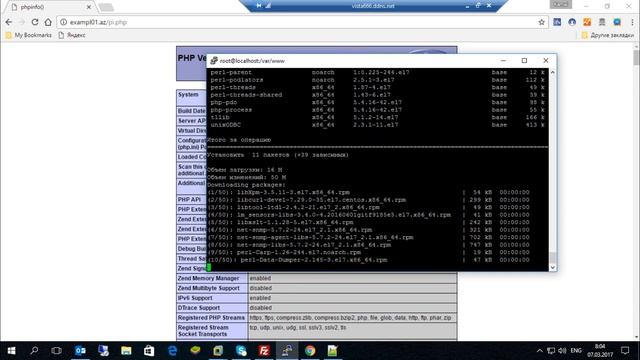Show hidden system tray icons
Screen dimensions: 640x360
pyautogui.click(x=540, y=350)
